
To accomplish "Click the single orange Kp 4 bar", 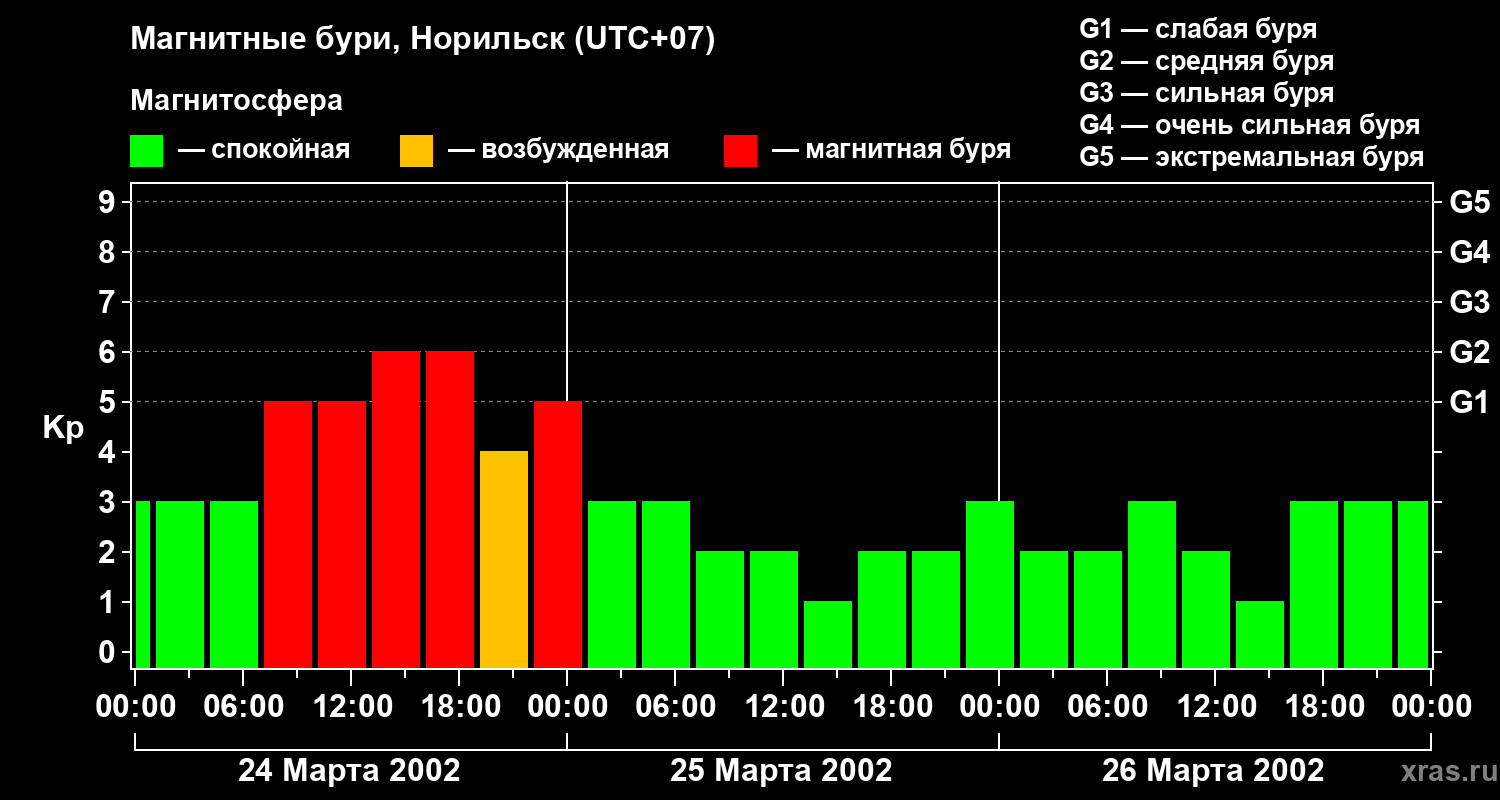I will pyautogui.click(x=504, y=559).
